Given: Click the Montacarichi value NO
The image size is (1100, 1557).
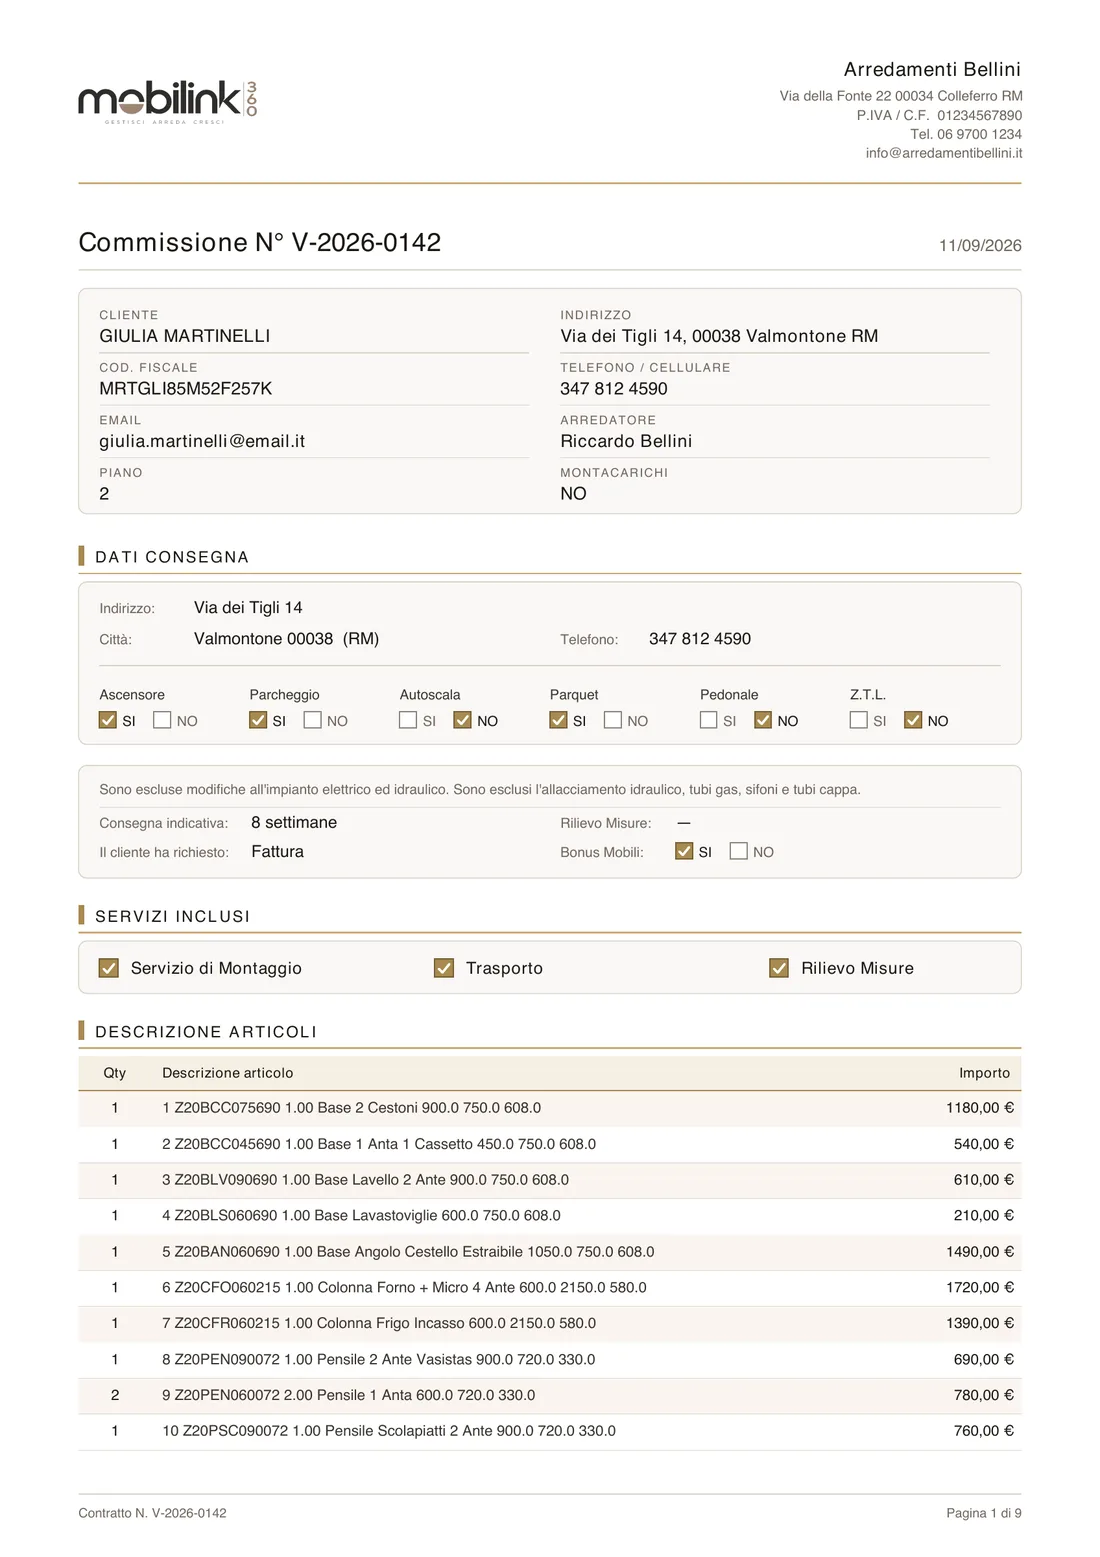Looking at the screenshot, I should tap(573, 493).
